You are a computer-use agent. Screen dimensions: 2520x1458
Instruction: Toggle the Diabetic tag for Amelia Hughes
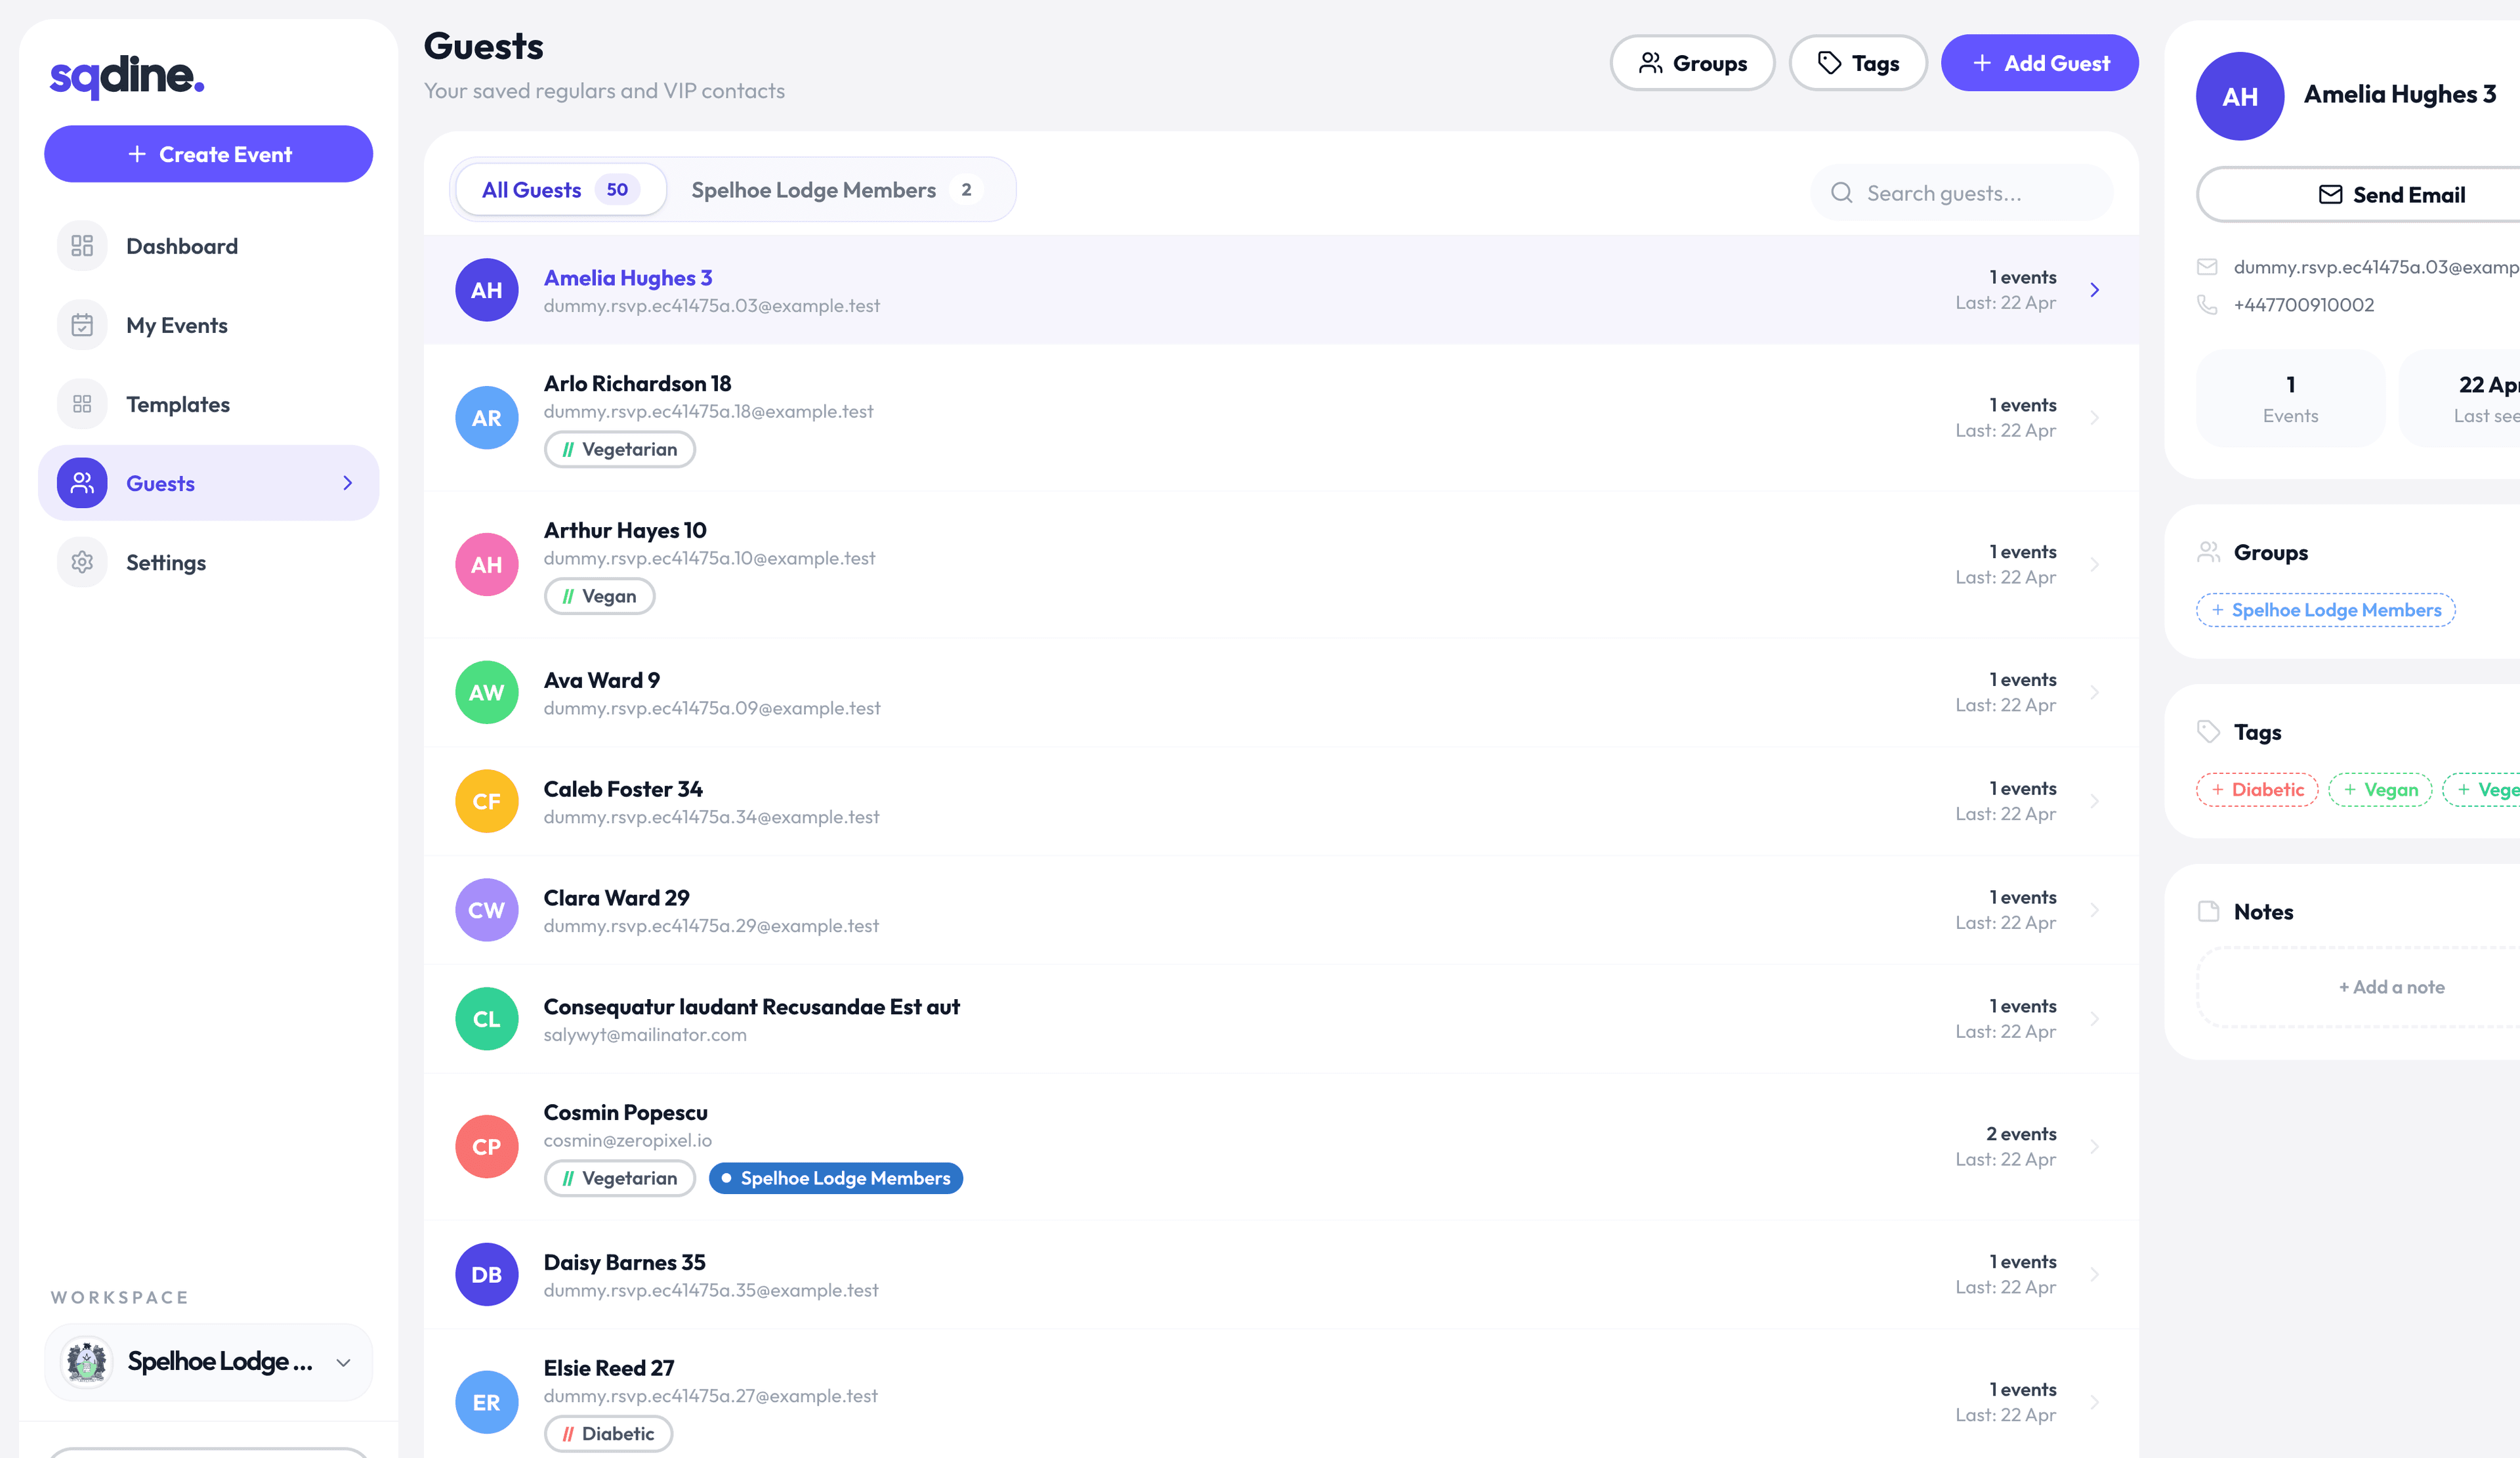2257,789
